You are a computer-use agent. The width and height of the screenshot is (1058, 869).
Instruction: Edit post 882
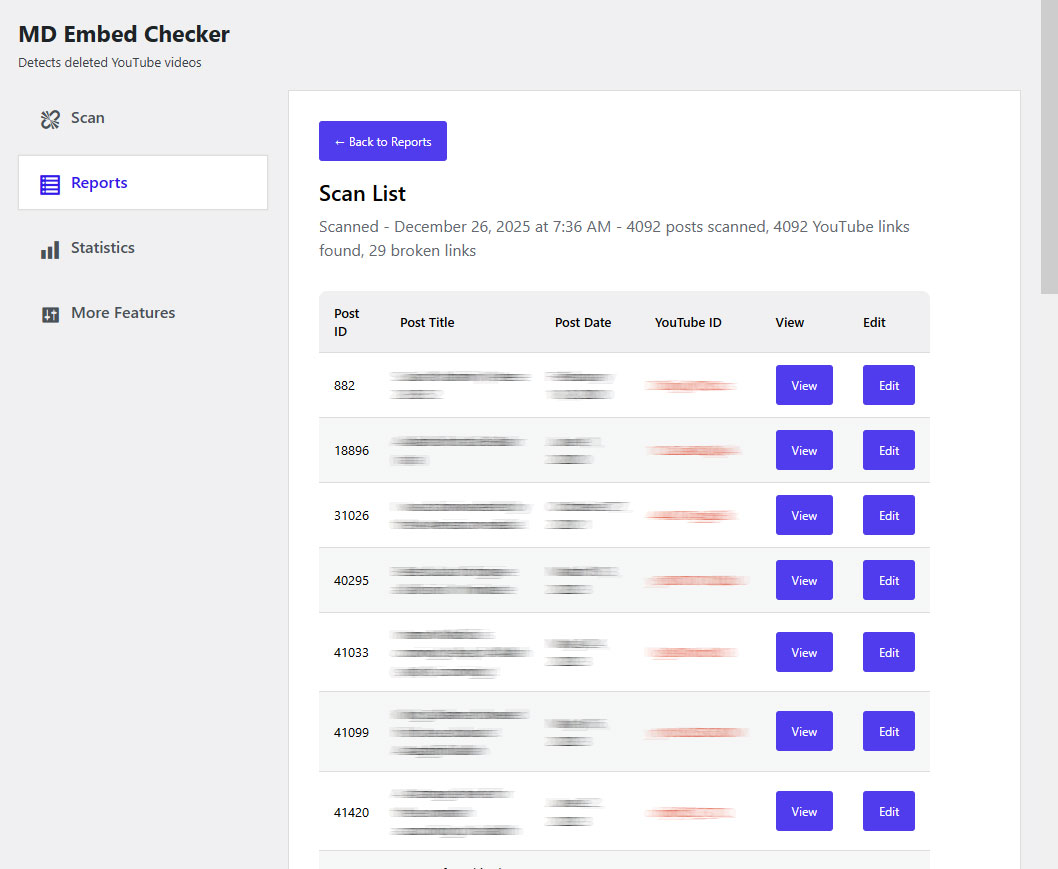click(x=889, y=385)
